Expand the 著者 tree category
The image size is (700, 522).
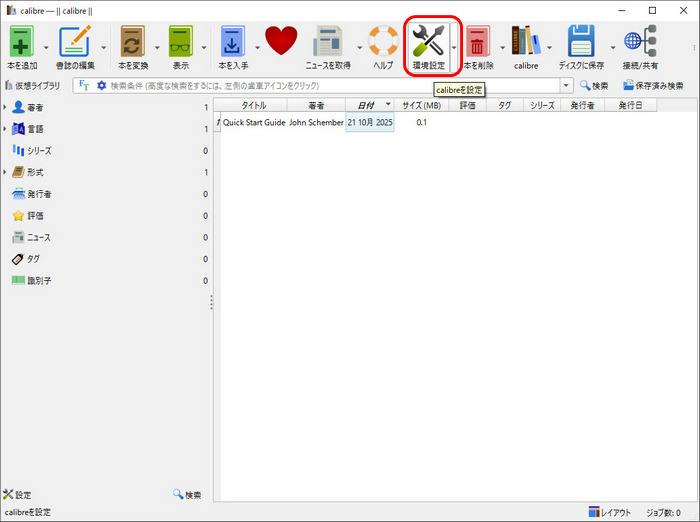5,107
